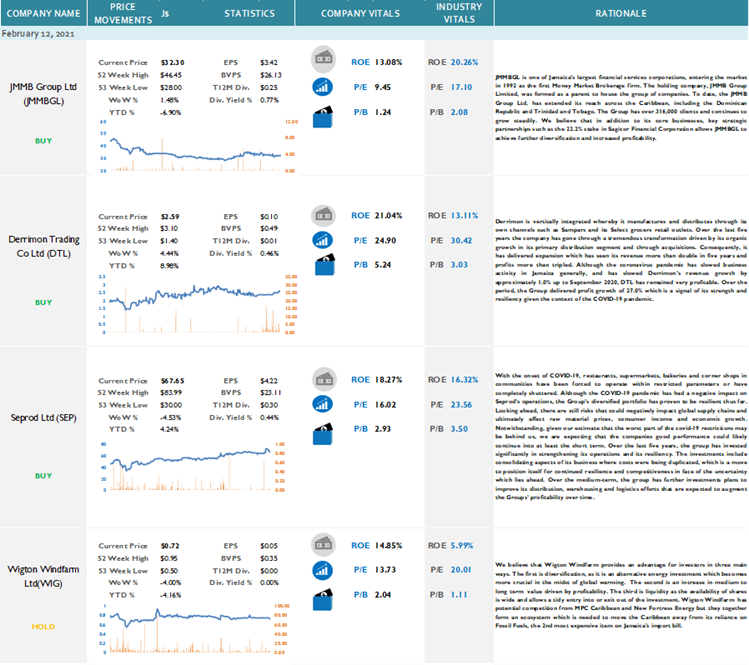Select Seprod industry P/B 3.50
Viewport: 749px width, 665px height.
click(459, 429)
